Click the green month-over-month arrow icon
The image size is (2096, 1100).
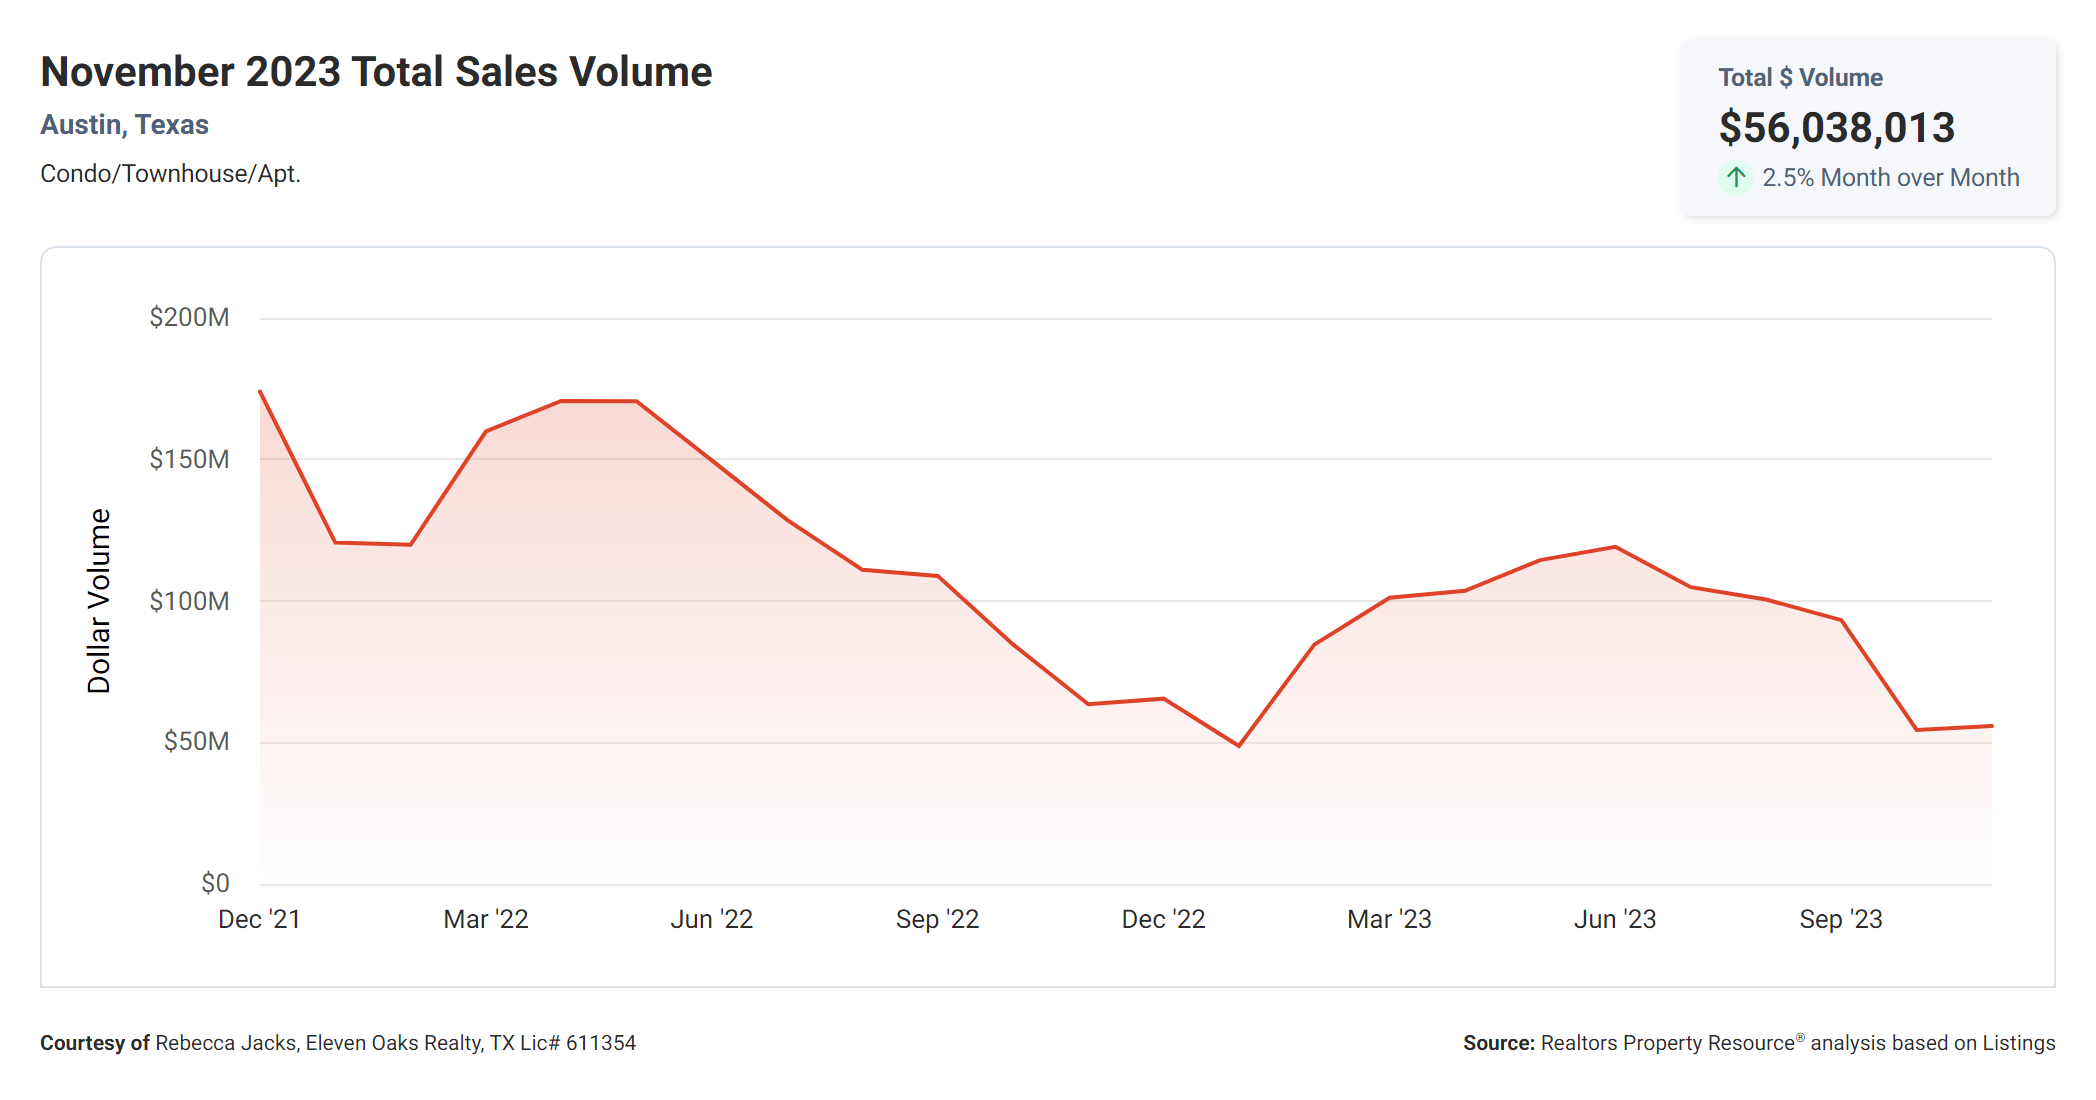point(1735,178)
